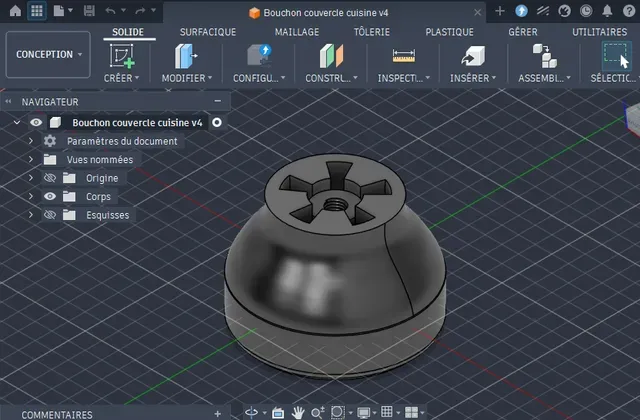Screen dimensions: 640x420
Task: Open the INSPECTER dropdown menu
Action: [404, 78]
